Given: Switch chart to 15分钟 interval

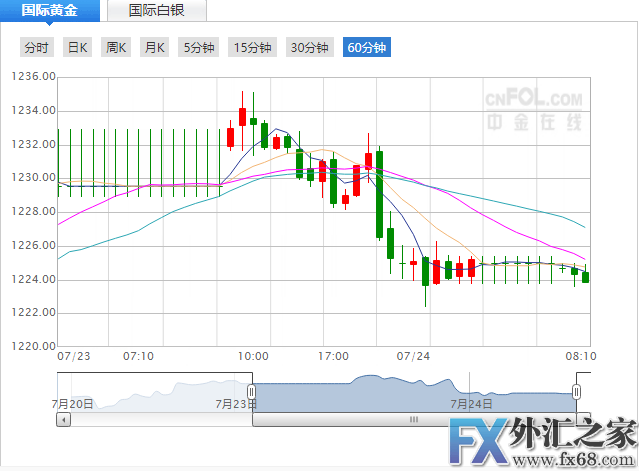Looking at the screenshot, I should [253, 47].
